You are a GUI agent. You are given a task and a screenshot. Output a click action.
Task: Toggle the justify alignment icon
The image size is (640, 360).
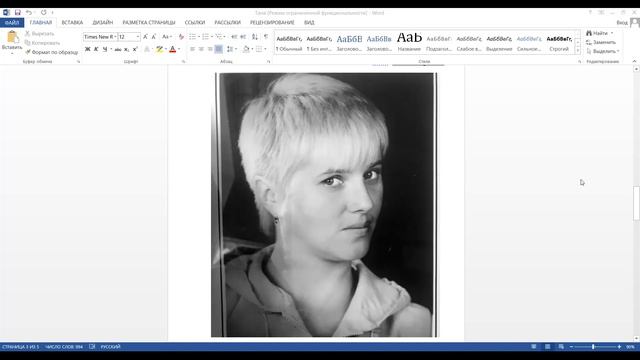pyautogui.click(x=219, y=49)
